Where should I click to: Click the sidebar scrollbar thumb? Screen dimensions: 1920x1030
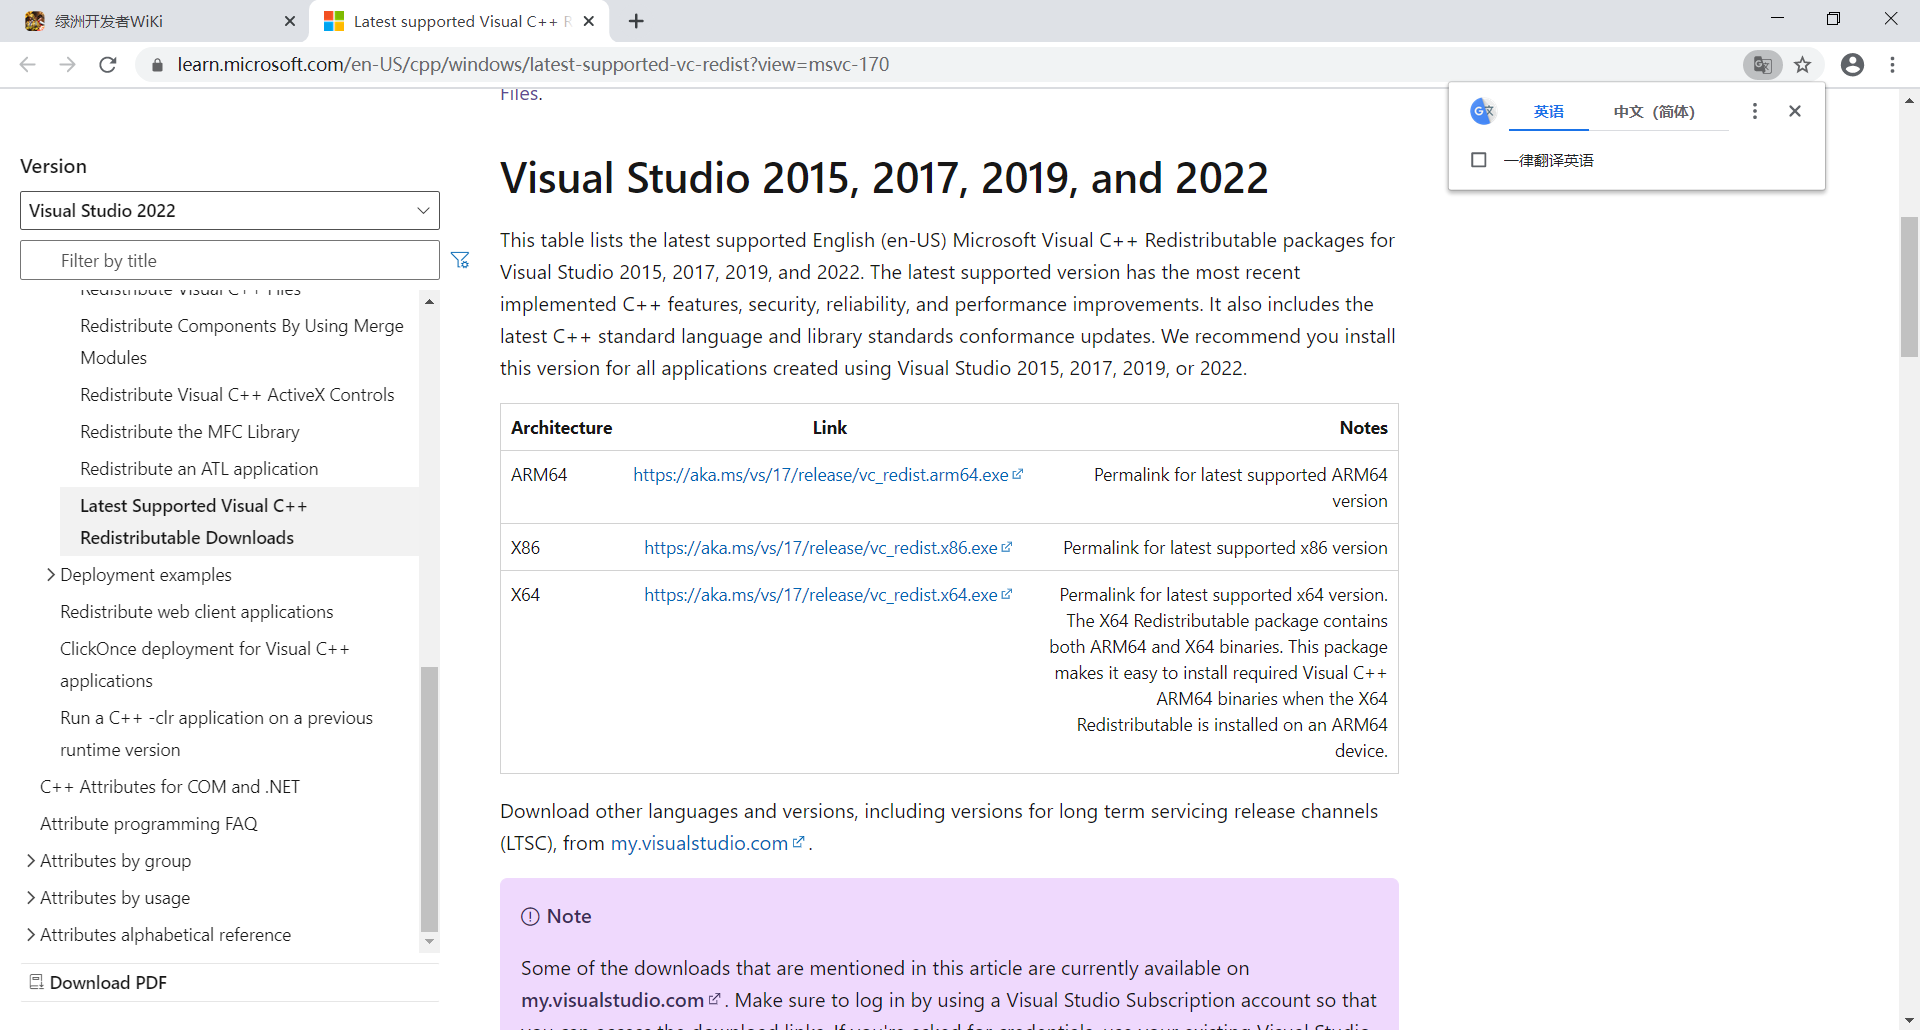pyautogui.click(x=429, y=798)
